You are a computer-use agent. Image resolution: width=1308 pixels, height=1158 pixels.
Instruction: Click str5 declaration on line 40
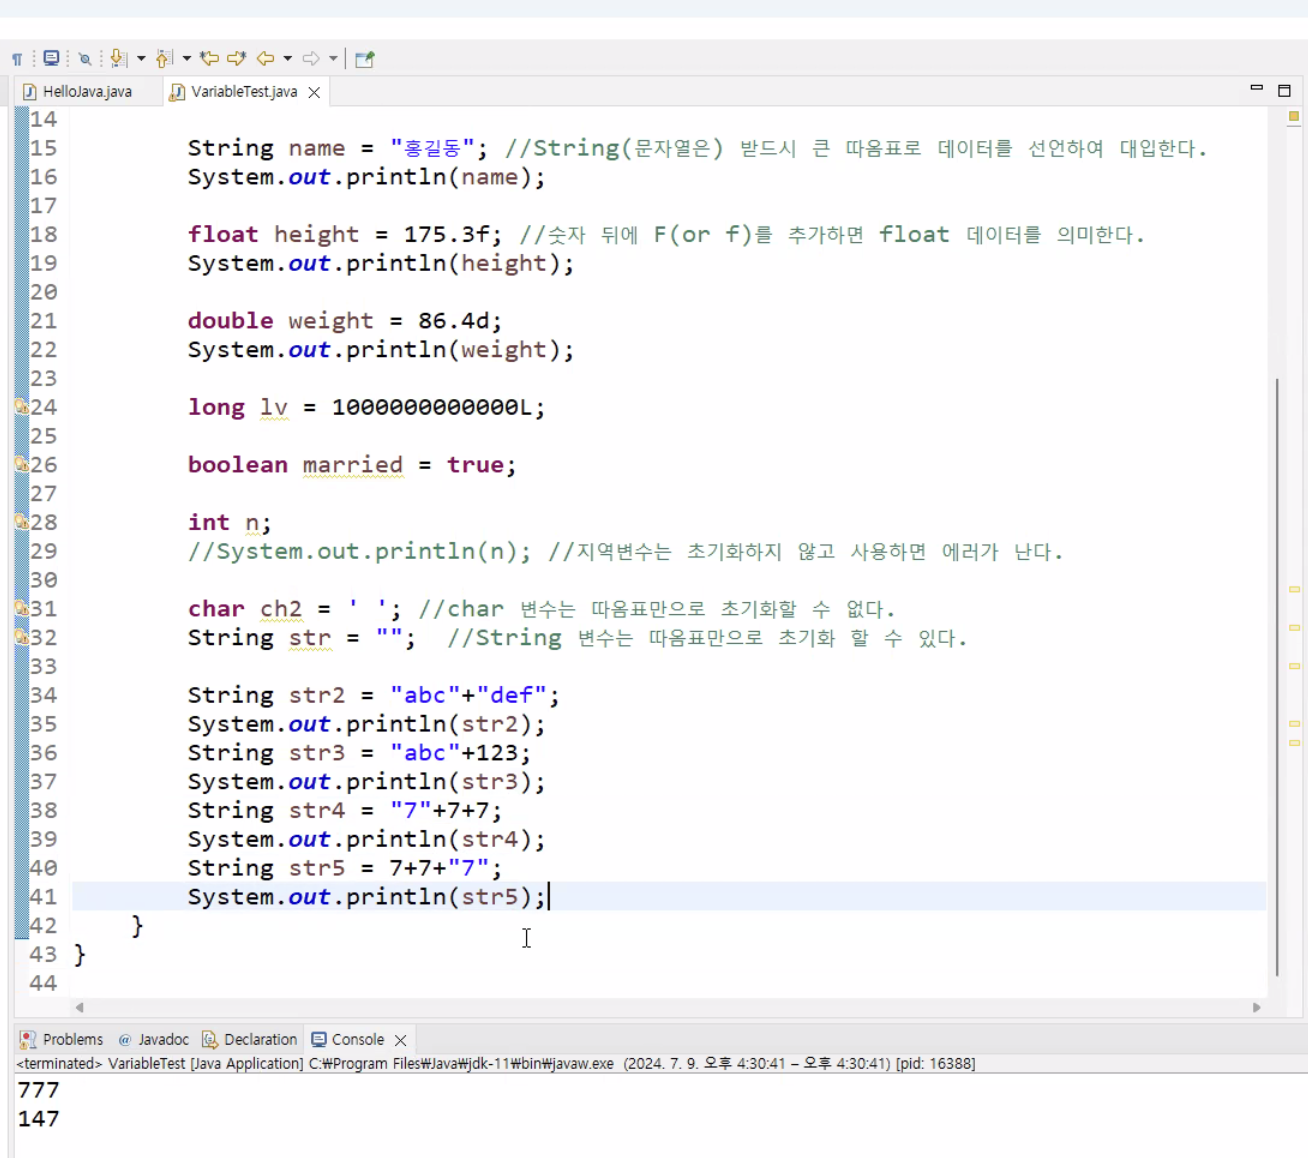coord(345,867)
